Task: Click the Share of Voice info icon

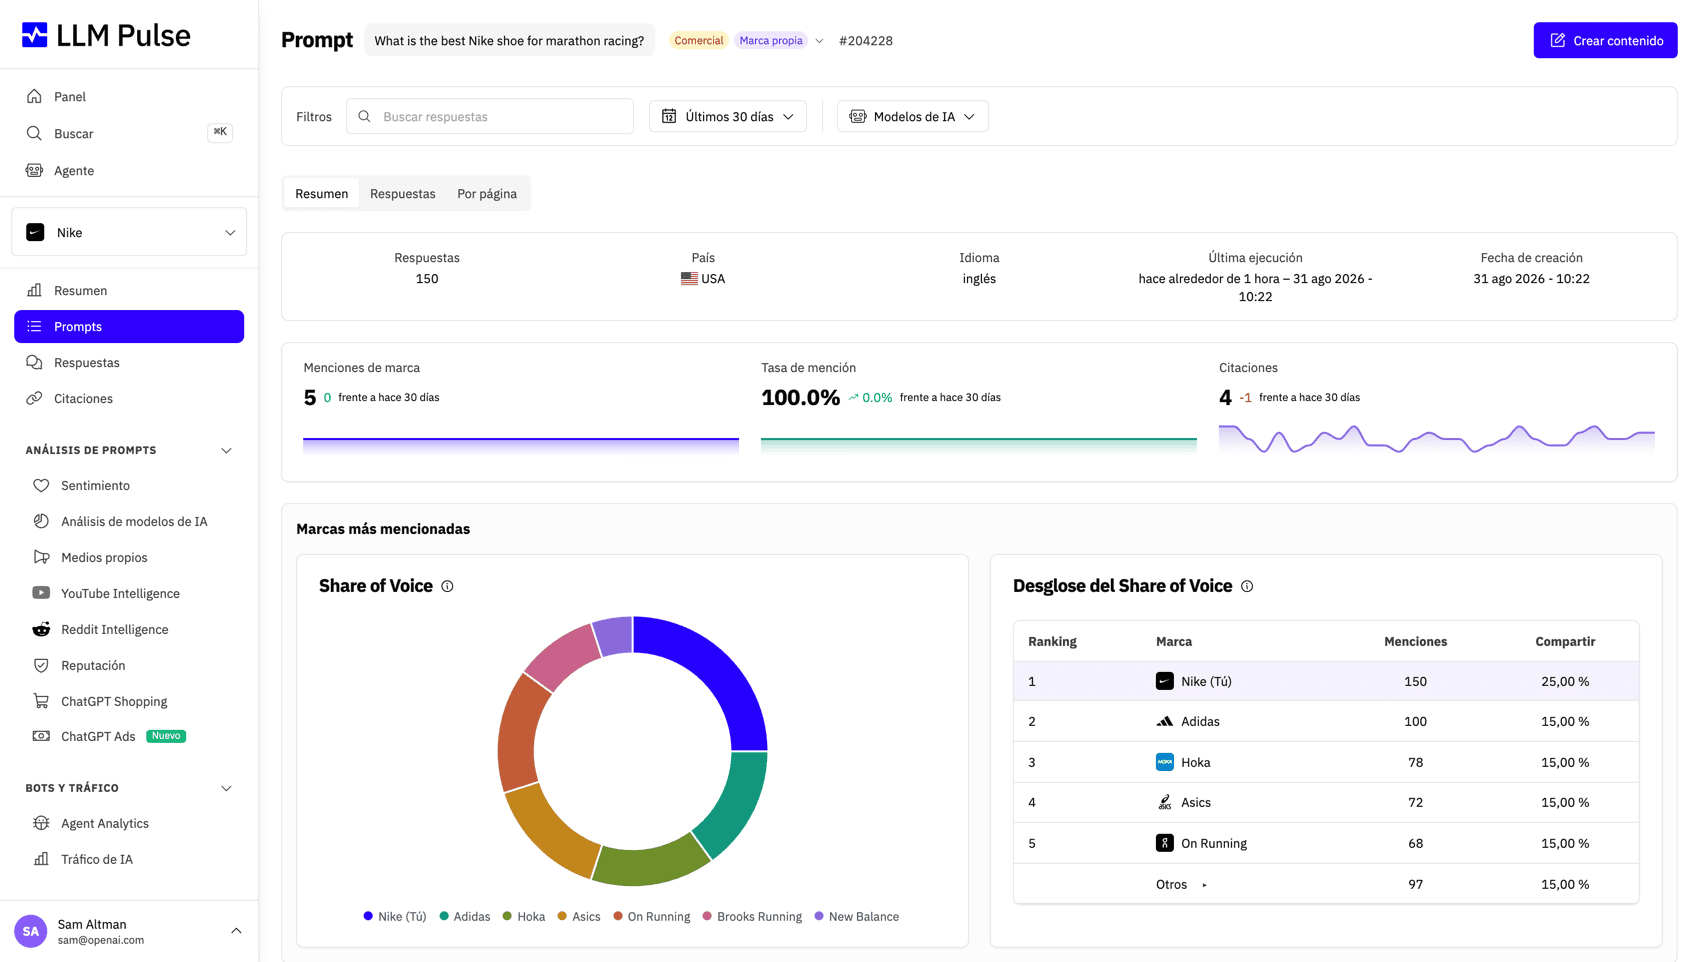Action: point(447,586)
